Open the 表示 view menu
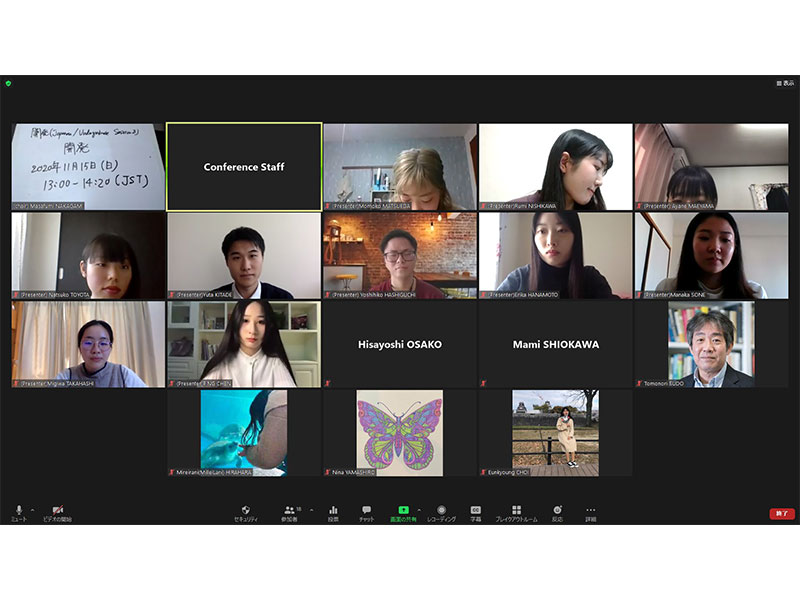The height and width of the screenshot is (600, 800). 786,83
